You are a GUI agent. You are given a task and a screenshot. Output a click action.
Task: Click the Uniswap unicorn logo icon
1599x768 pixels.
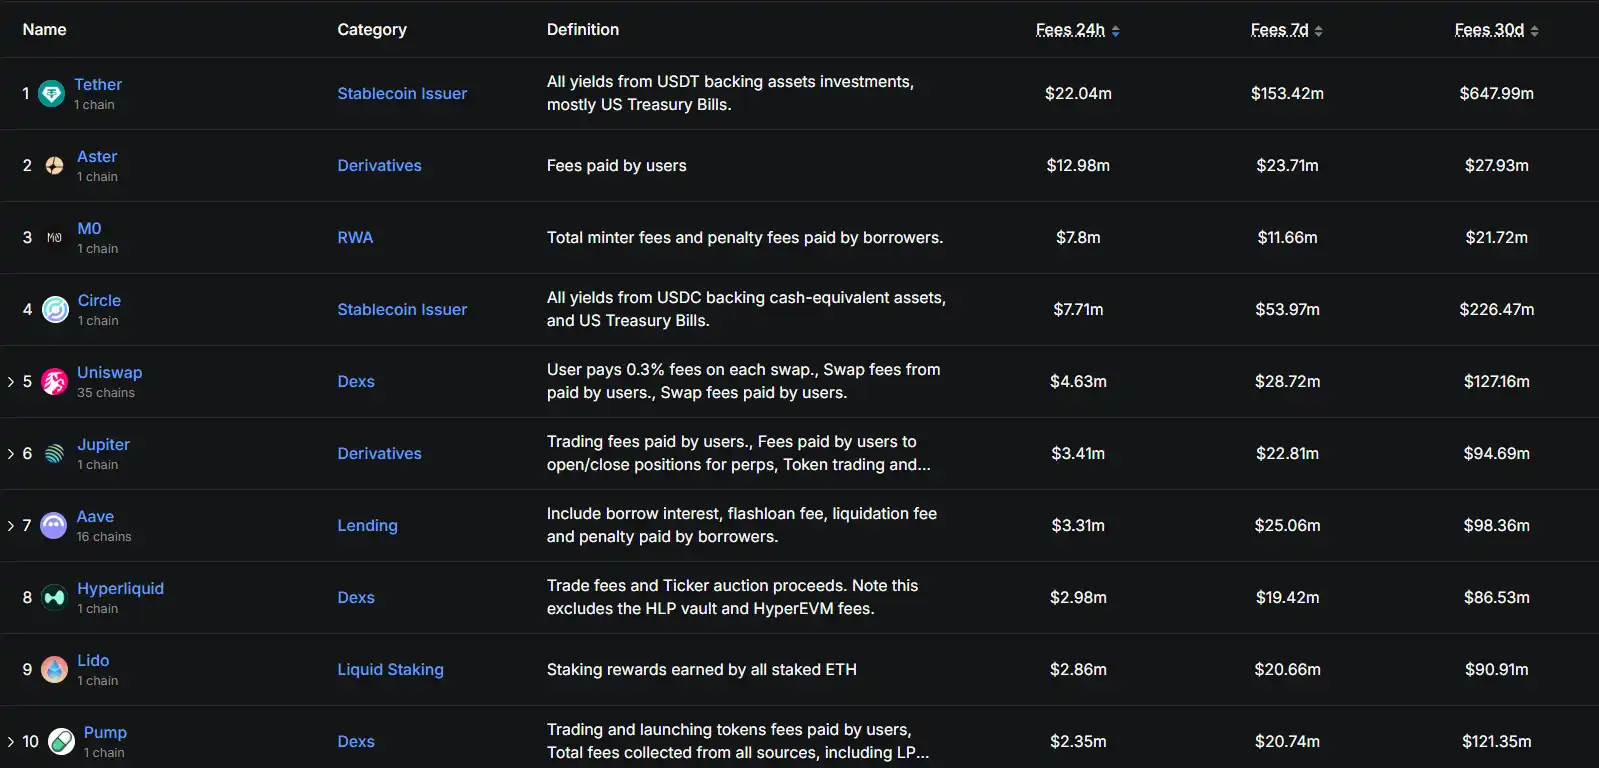(55, 382)
